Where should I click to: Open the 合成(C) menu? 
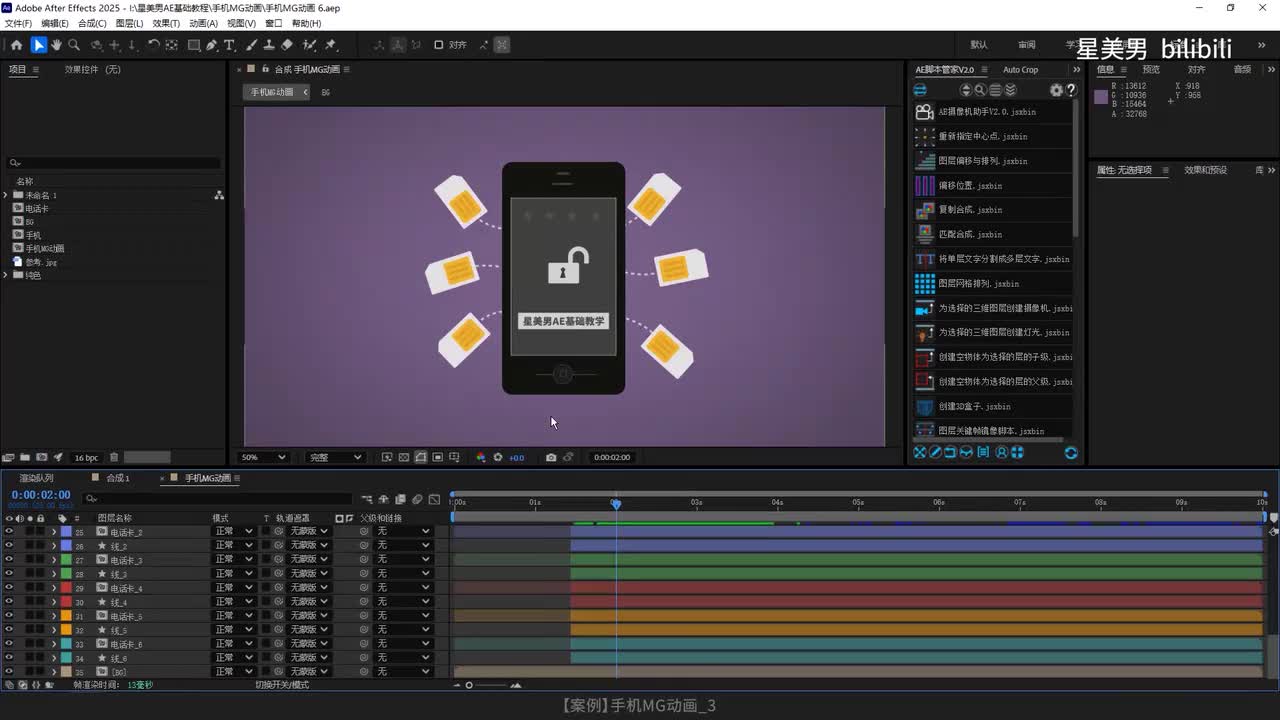[x=92, y=23]
